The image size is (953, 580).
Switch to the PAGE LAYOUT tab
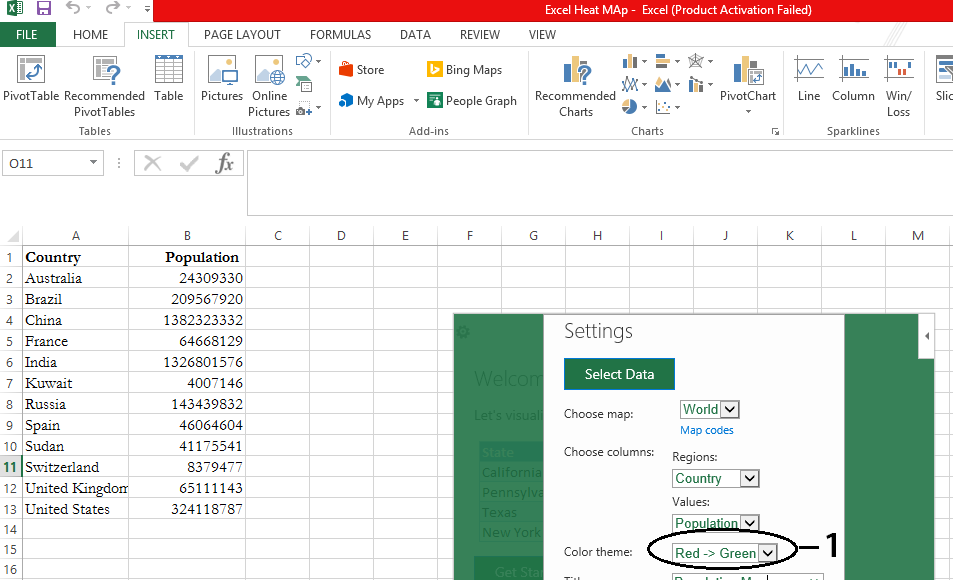(242, 35)
